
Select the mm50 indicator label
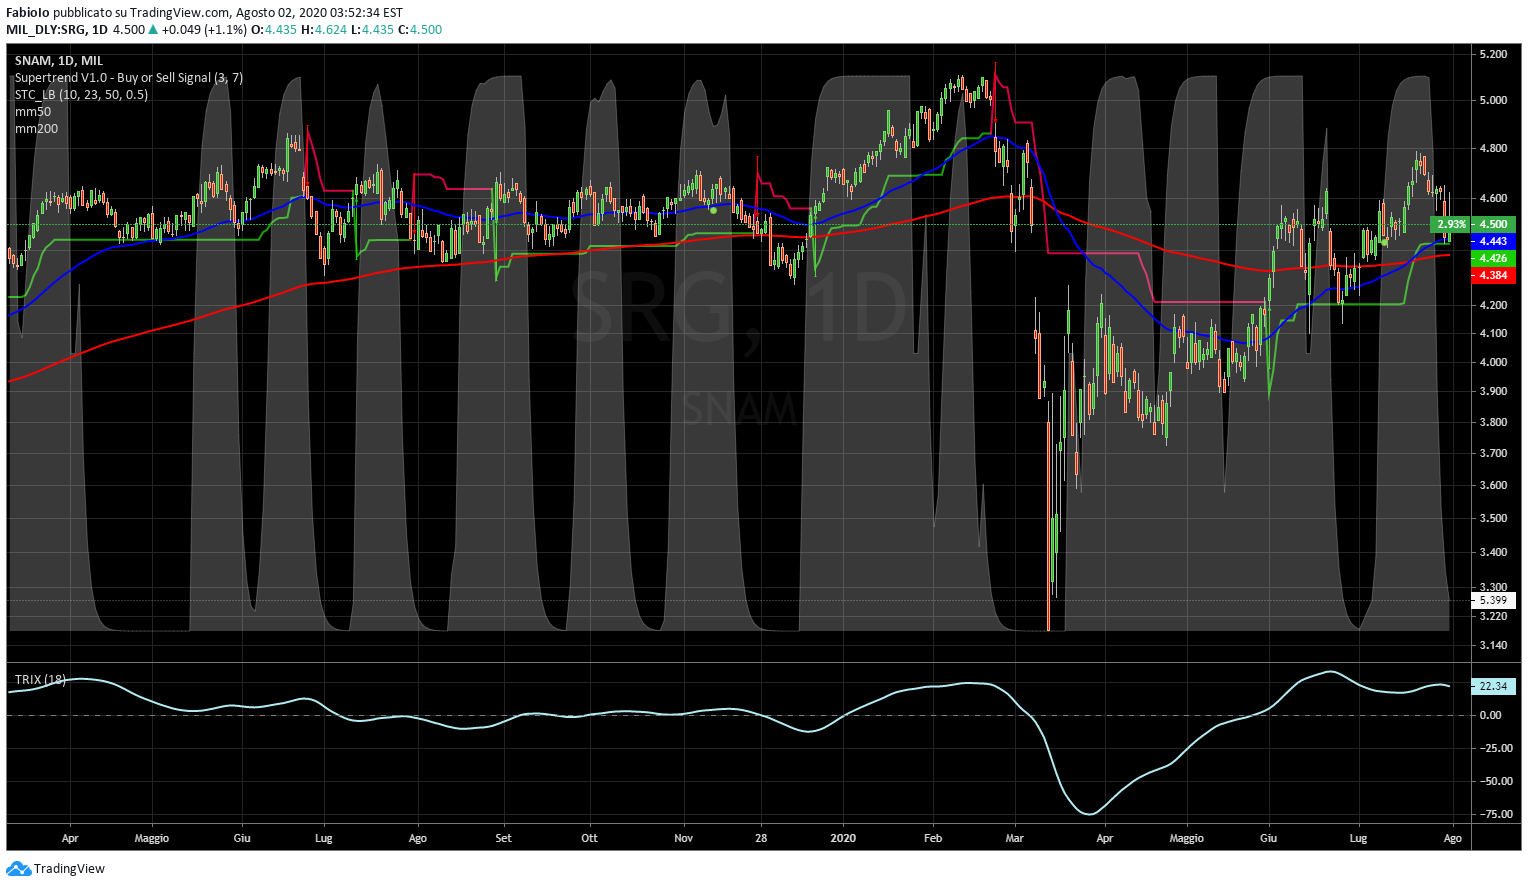tap(33, 112)
